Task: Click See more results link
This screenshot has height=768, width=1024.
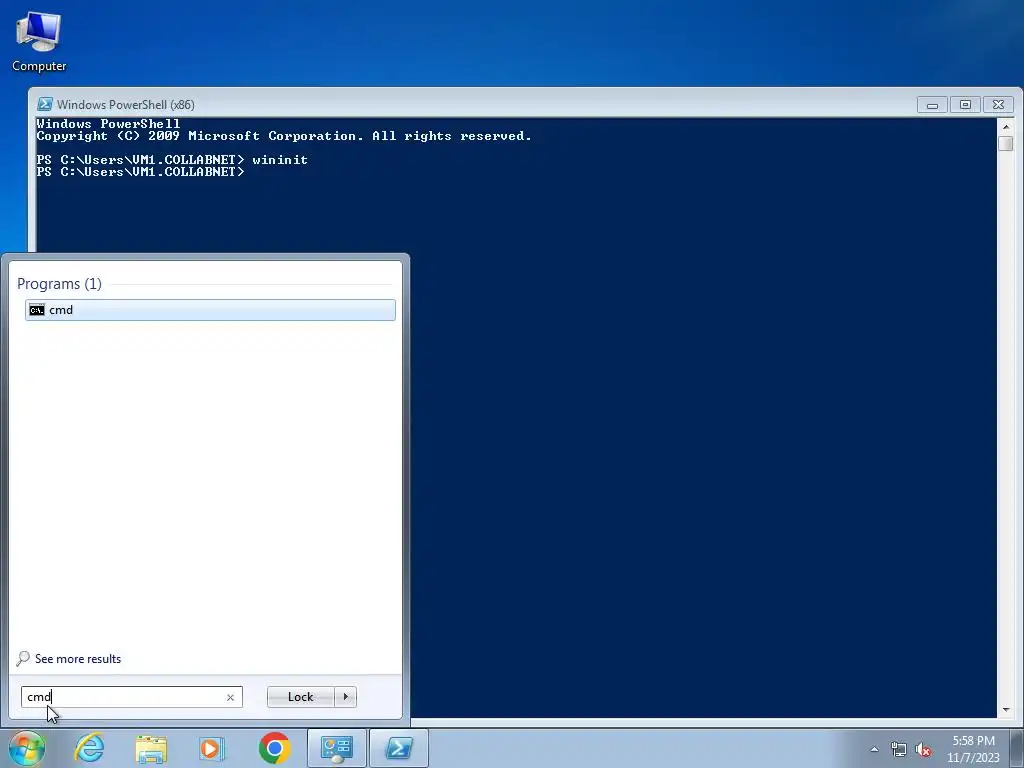Action: click(x=78, y=659)
